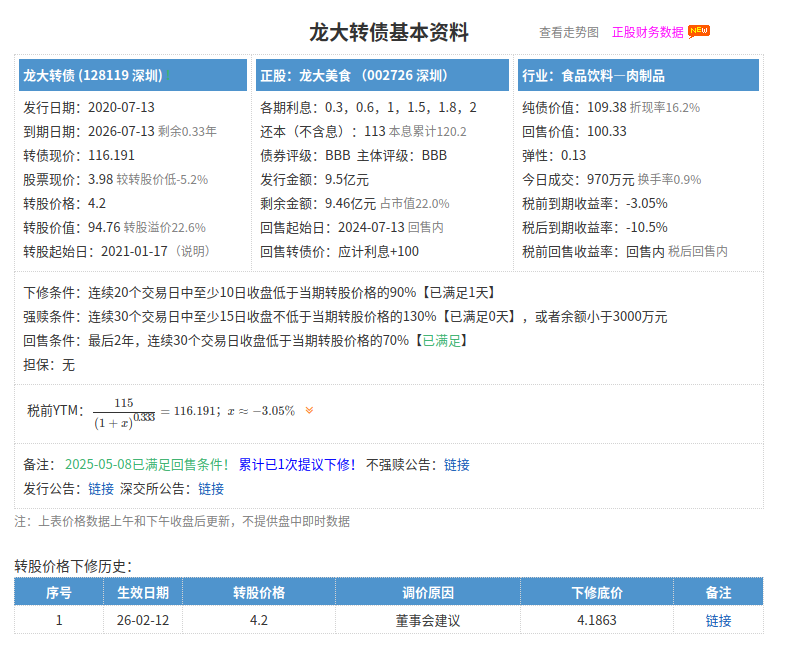Open 查看走势图 trend chart link
Screen dimensions: 793x650
tap(569, 32)
